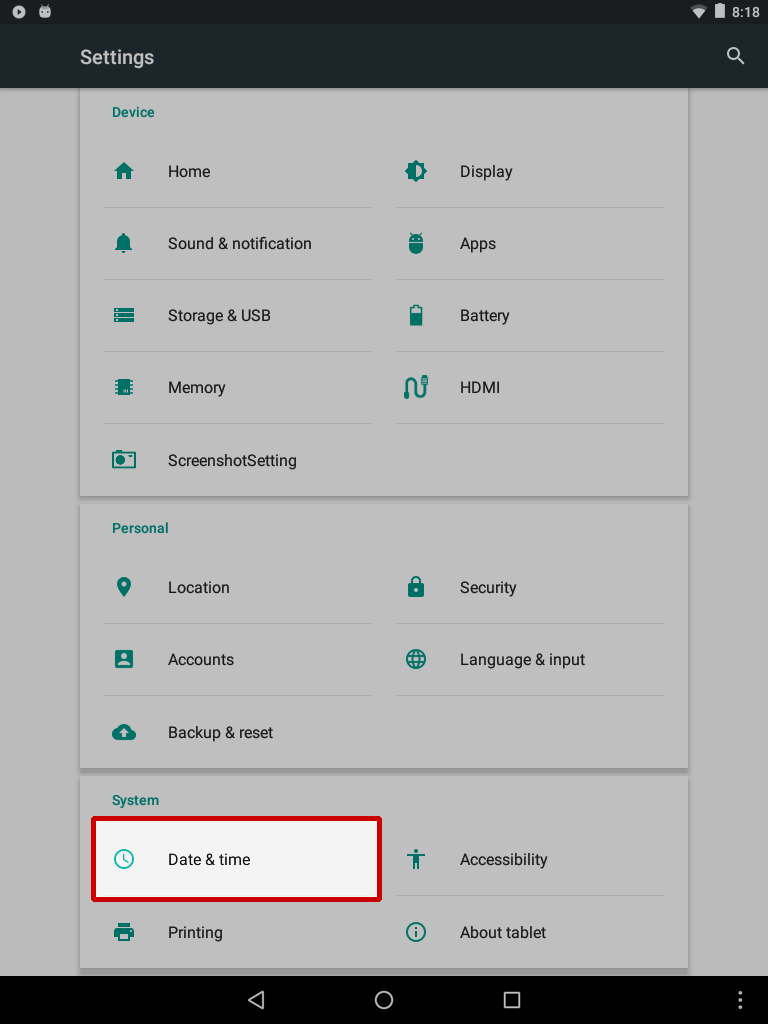Tap the HDMI cable icon

[415, 387]
